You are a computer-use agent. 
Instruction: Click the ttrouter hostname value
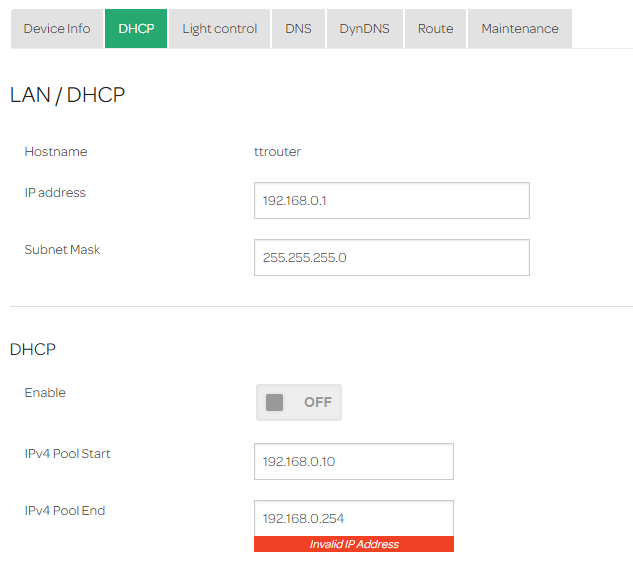point(278,152)
